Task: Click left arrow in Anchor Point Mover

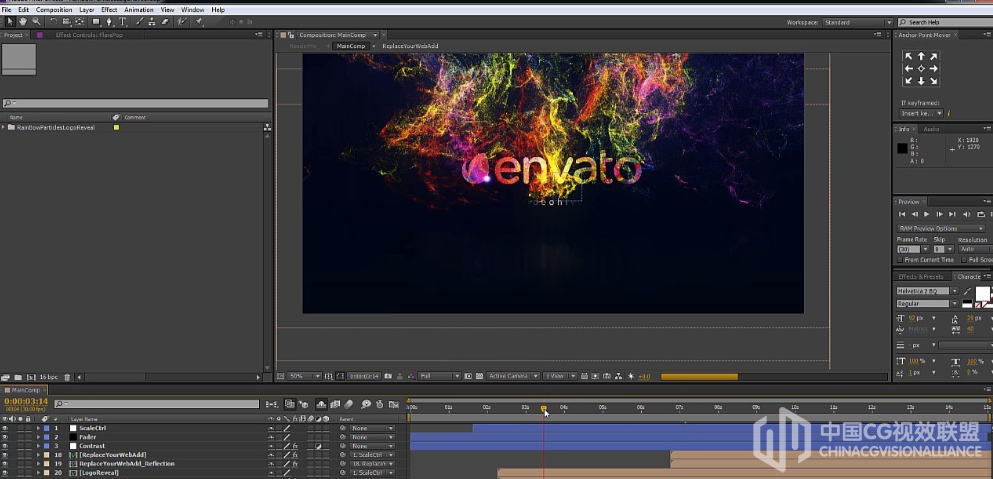Action: 909,68
